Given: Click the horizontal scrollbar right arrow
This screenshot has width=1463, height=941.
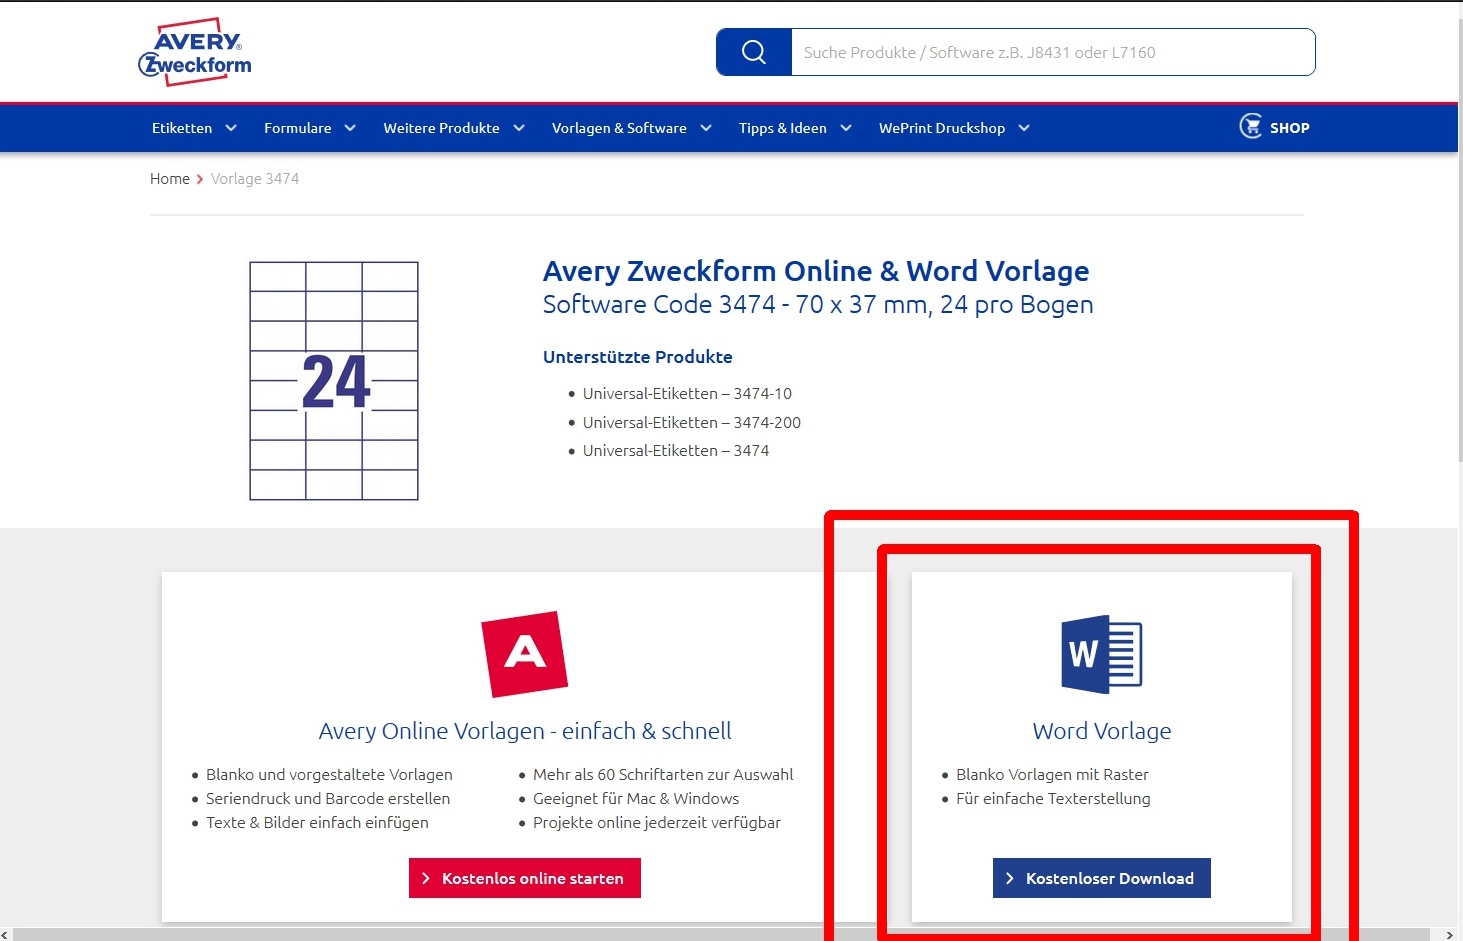Looking at the screenshot, I should coord(1450,935).
